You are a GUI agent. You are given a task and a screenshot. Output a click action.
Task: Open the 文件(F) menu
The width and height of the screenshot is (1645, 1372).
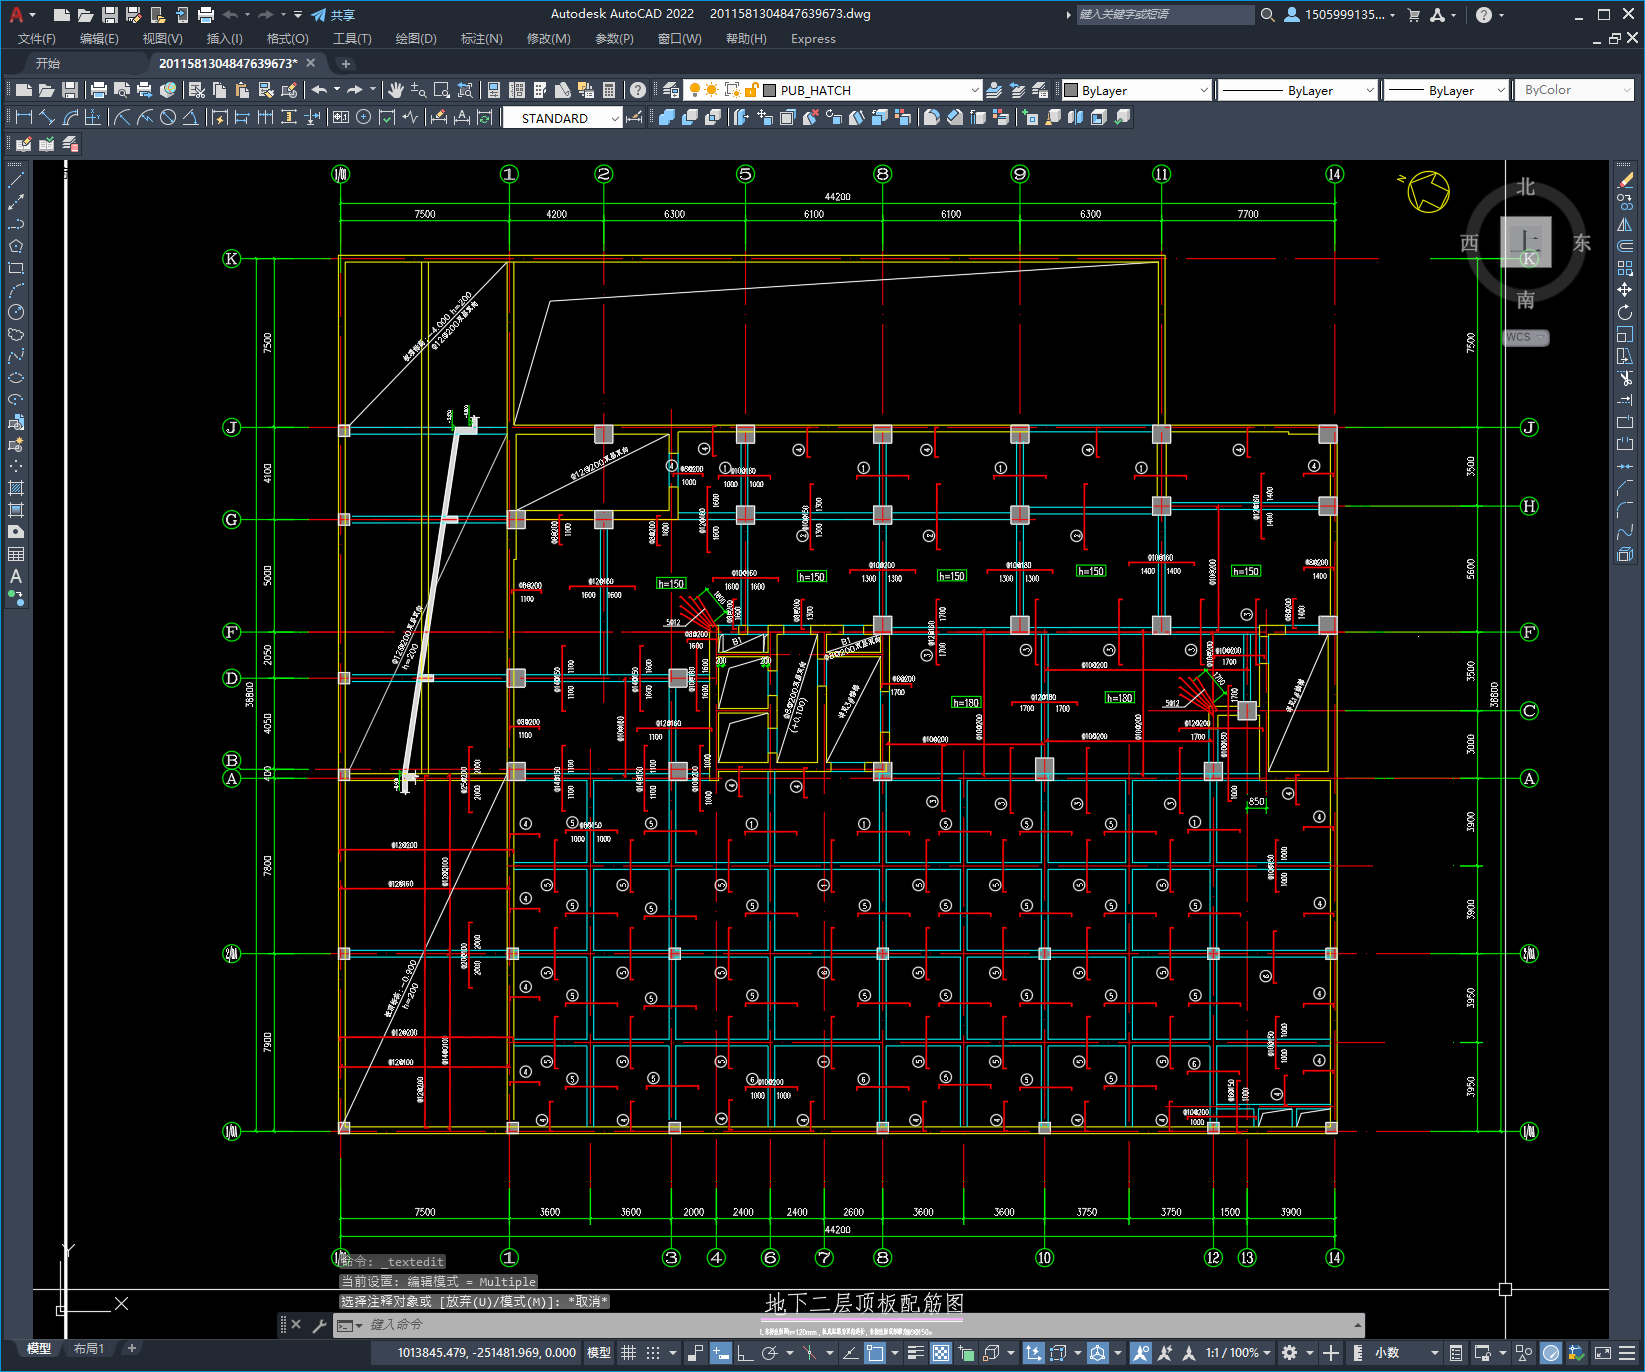point(37,39)
